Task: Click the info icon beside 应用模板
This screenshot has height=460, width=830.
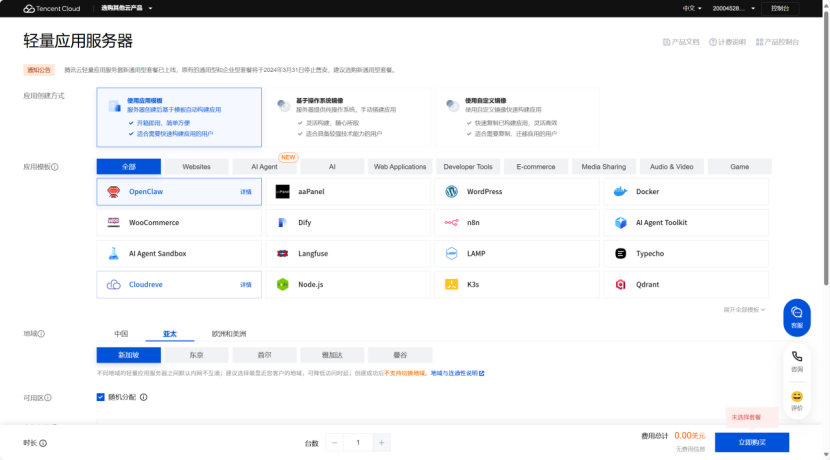Action: pos(55,168)
